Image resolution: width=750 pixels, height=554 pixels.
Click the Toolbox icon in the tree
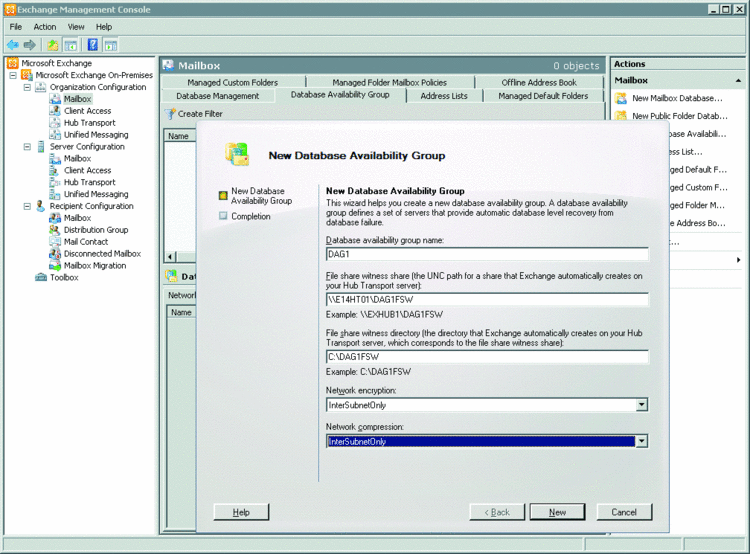41,277
